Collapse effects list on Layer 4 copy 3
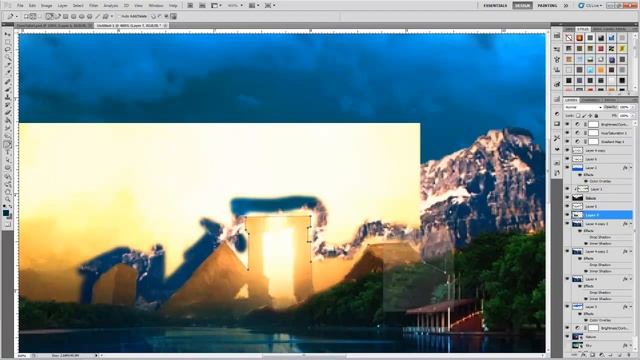 click(631, 224)
